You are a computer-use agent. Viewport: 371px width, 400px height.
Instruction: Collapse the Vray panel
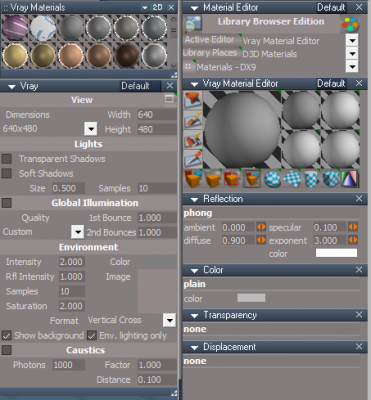[x=12, y=86]
